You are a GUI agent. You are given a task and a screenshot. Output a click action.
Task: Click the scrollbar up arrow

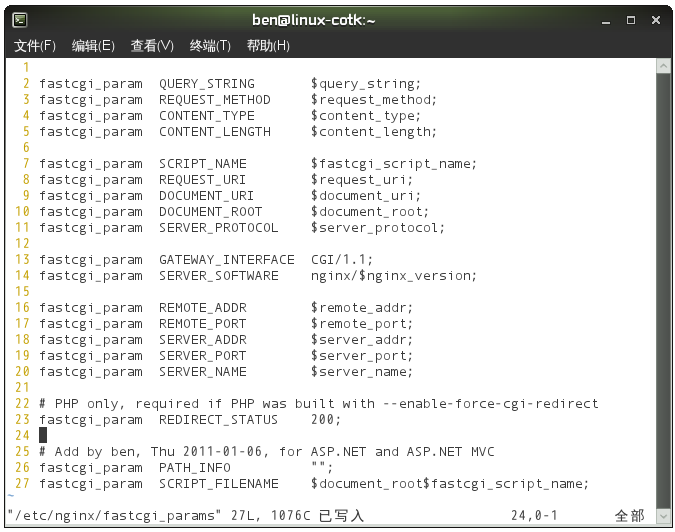pos(664,65)
